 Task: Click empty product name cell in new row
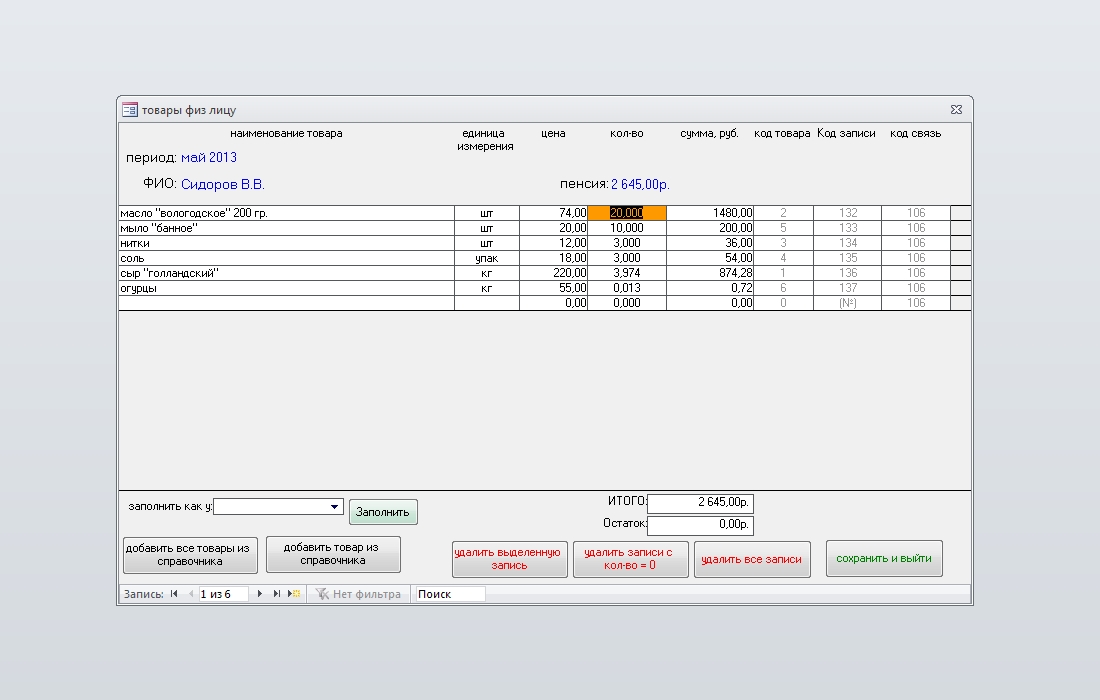[x=286, y=303]
